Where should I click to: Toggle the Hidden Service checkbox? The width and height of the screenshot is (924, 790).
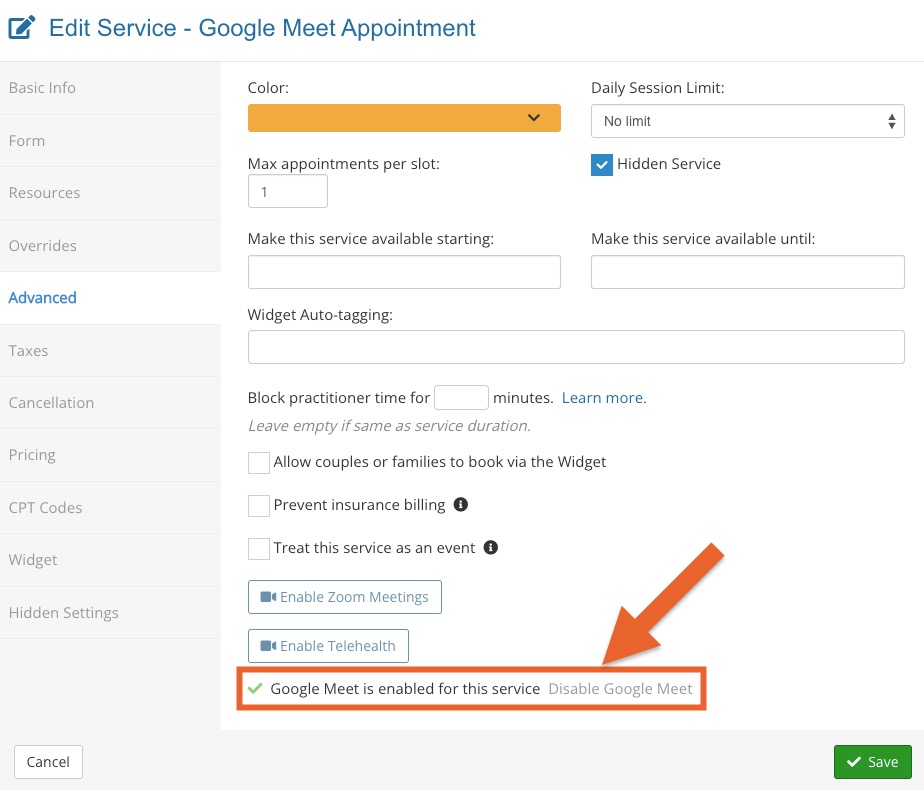click(602, 164)
